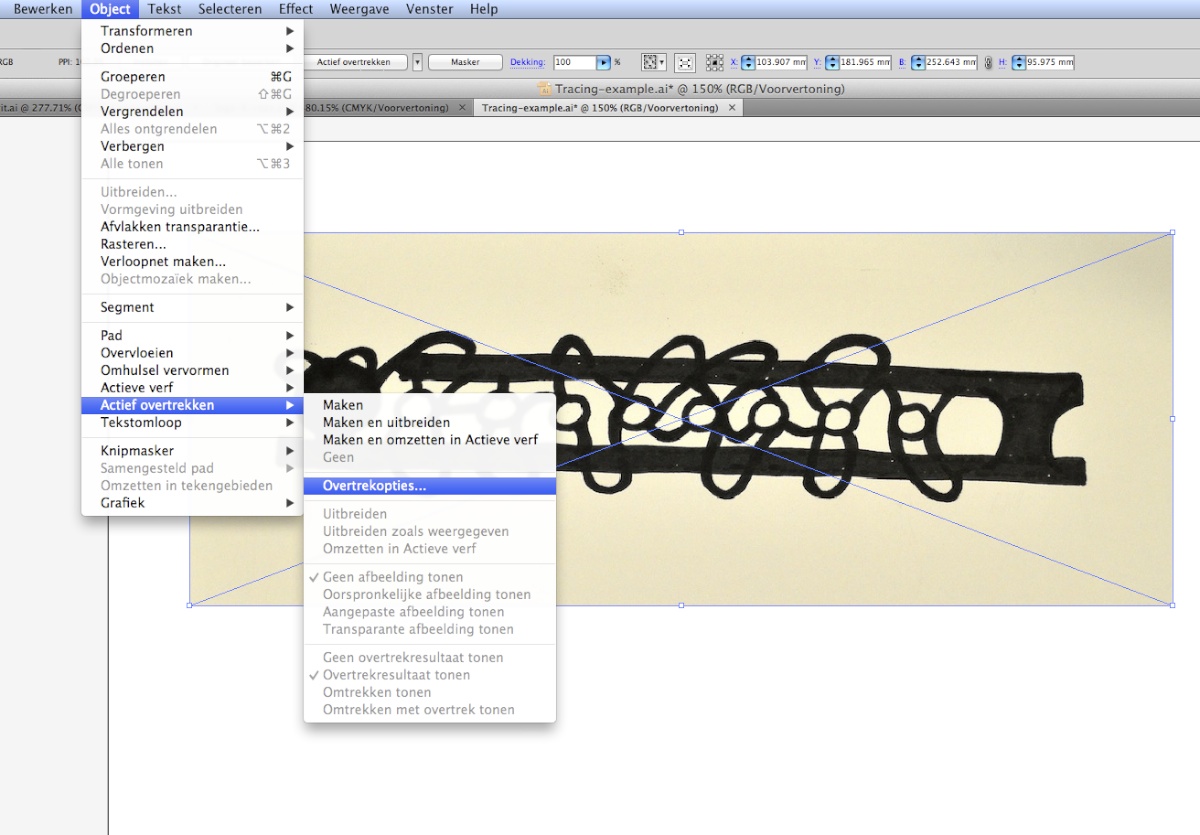Choose Rasteren... from the Object menu
Image resolution: width=1200 pixels, height=835 pixels.
click(192, 244)
